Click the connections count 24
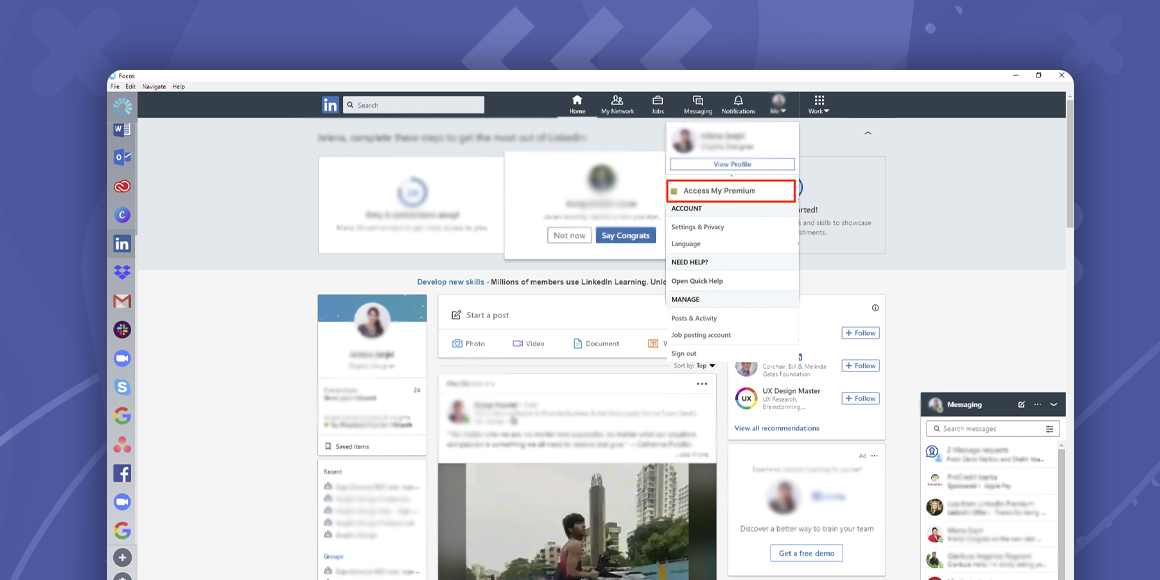 pos(417,390)
